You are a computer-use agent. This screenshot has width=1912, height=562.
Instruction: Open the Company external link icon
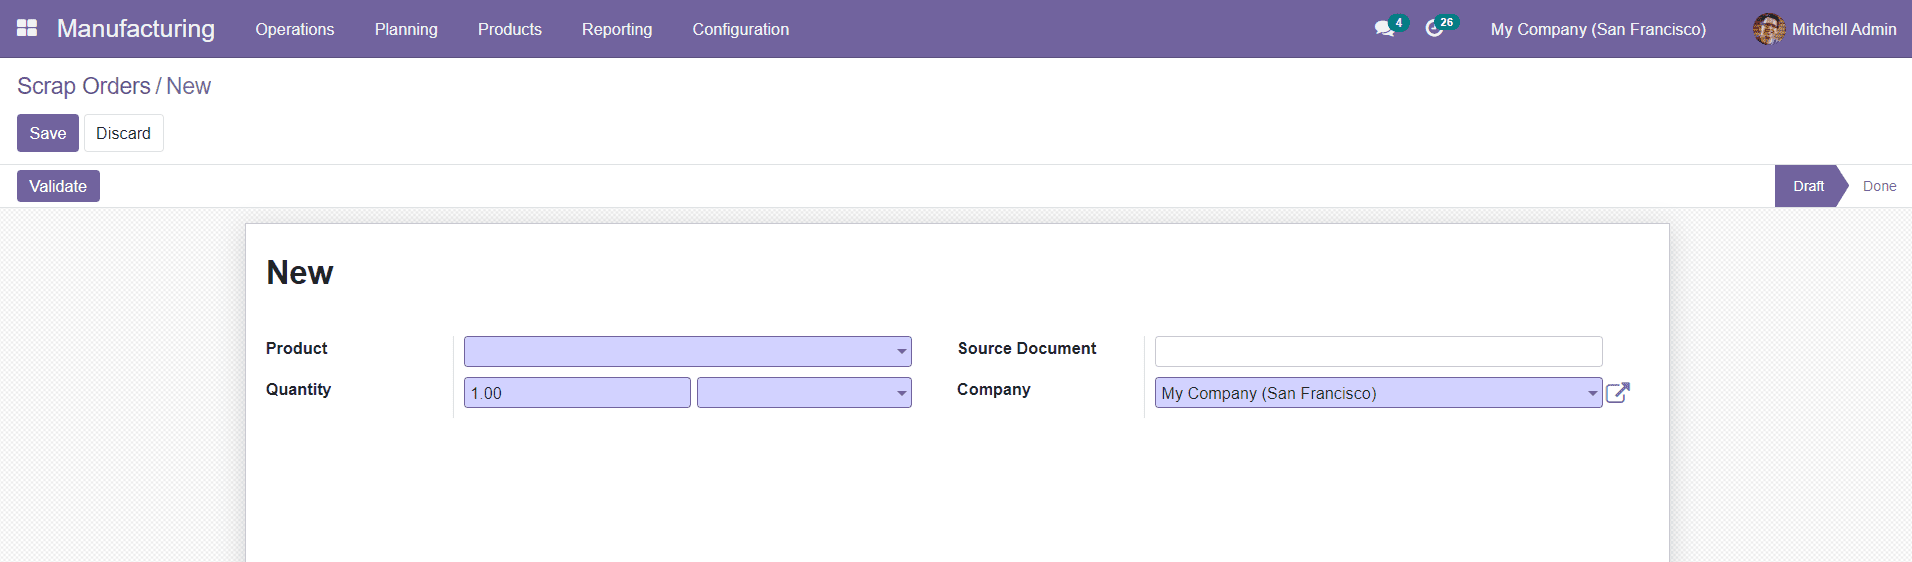pyautogui.click(x=1617, y=393)
